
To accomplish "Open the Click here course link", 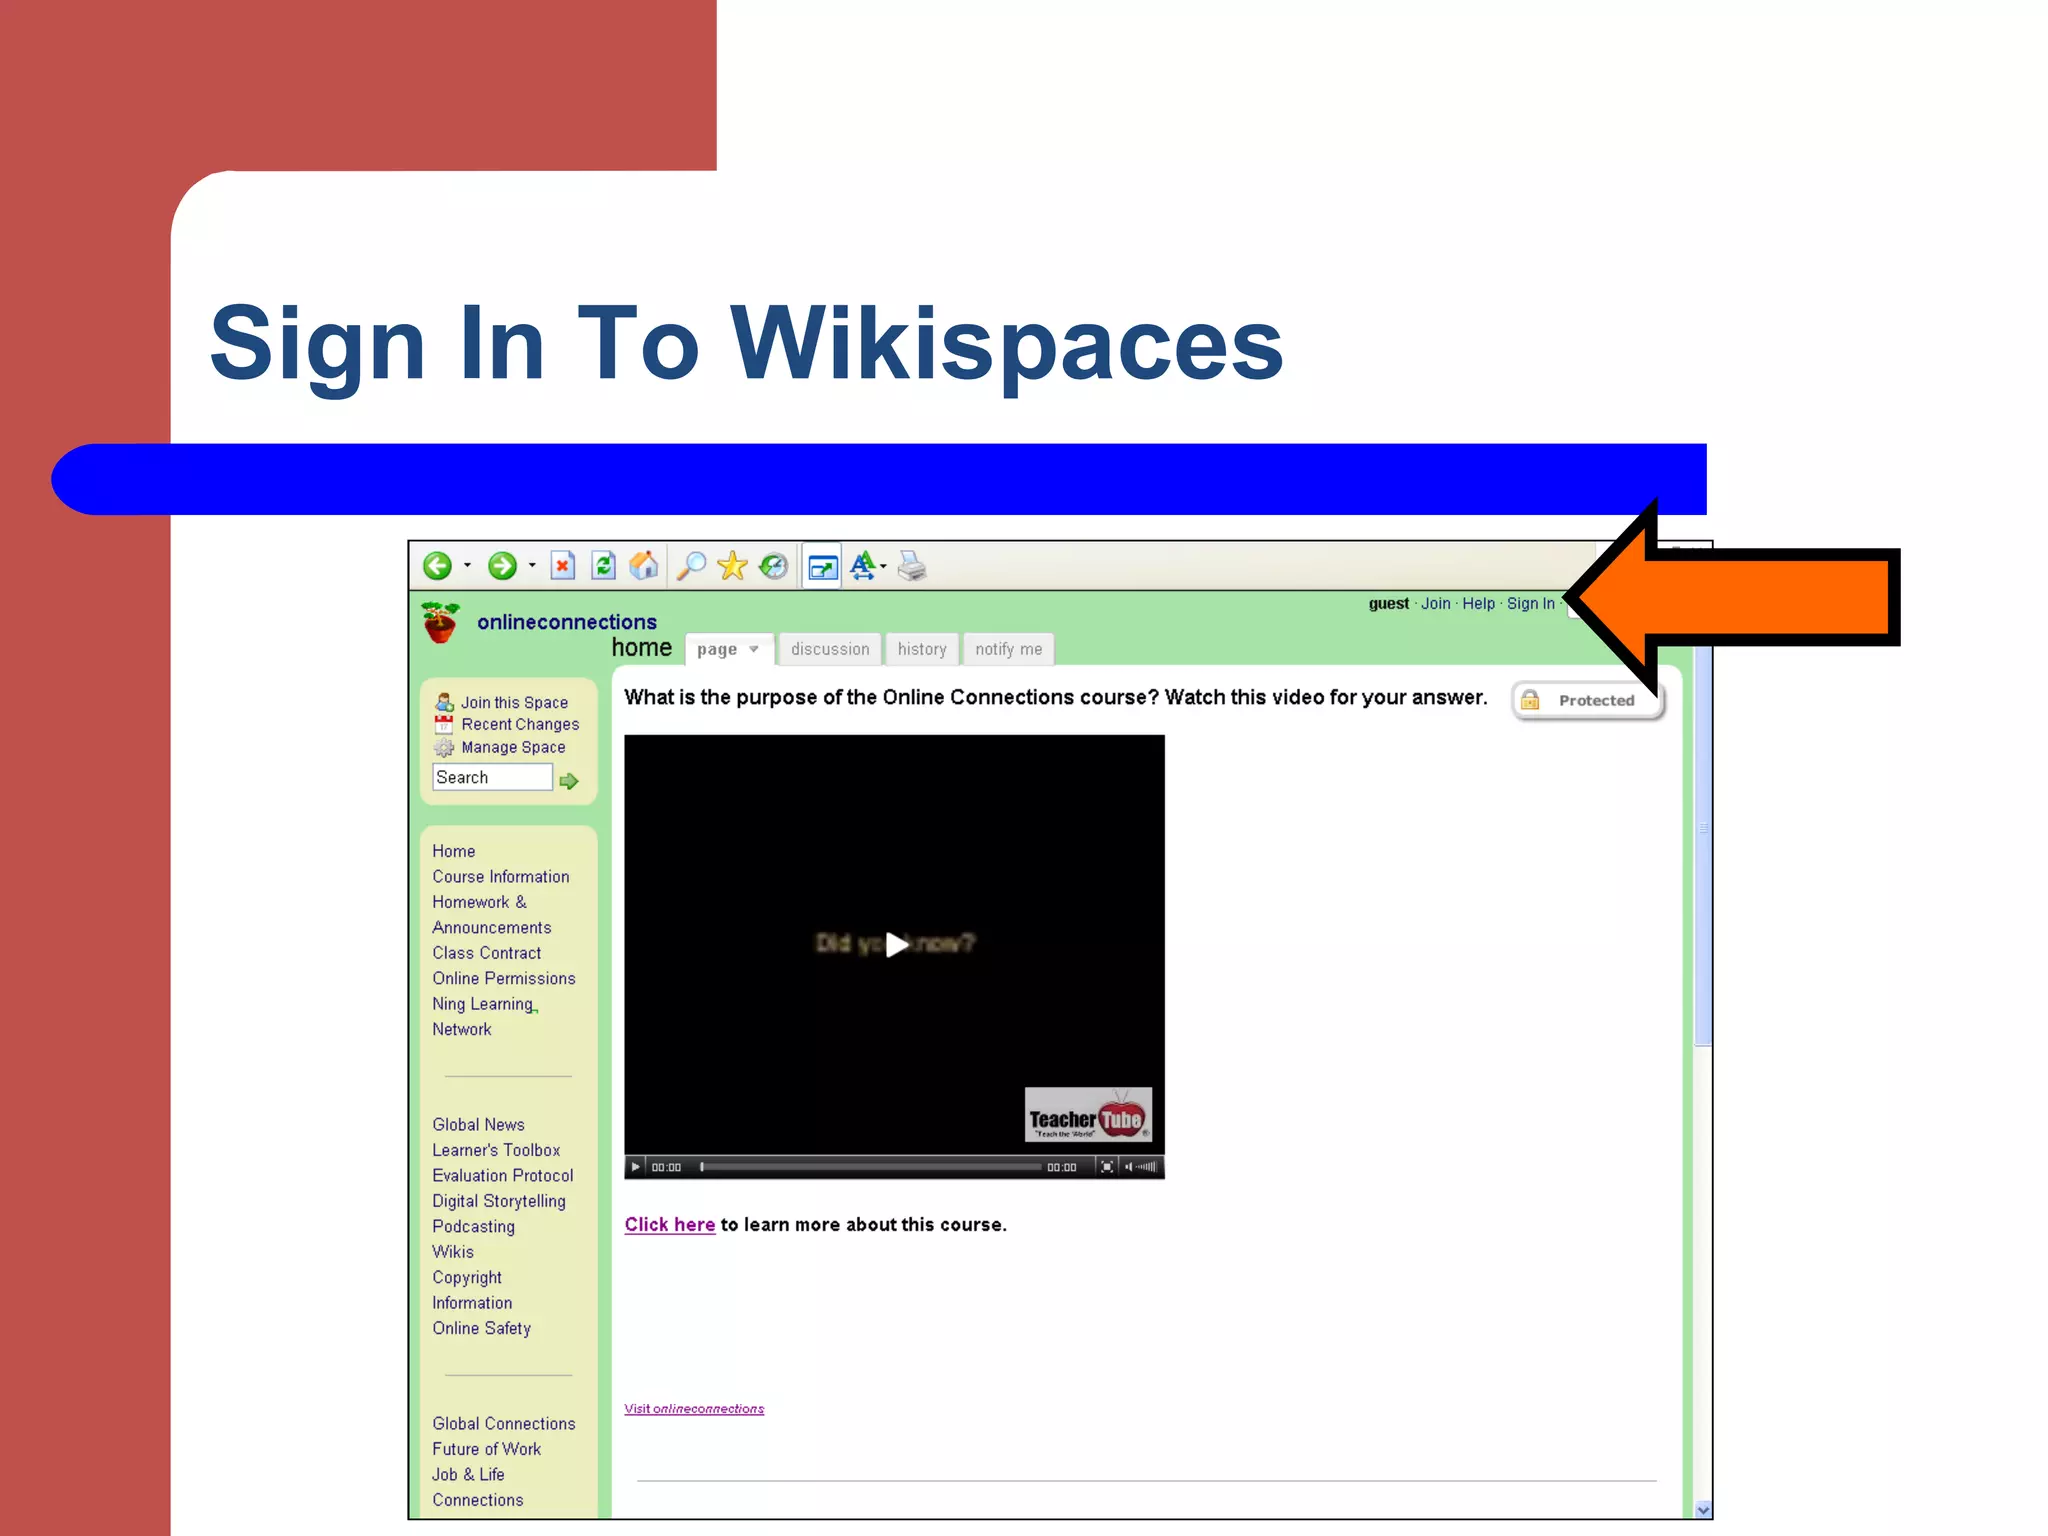I will (670, 1225).
